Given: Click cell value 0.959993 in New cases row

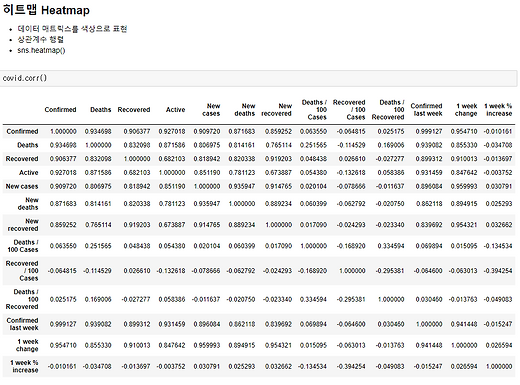Looking at the screenshot, I should tap(464, 186).
